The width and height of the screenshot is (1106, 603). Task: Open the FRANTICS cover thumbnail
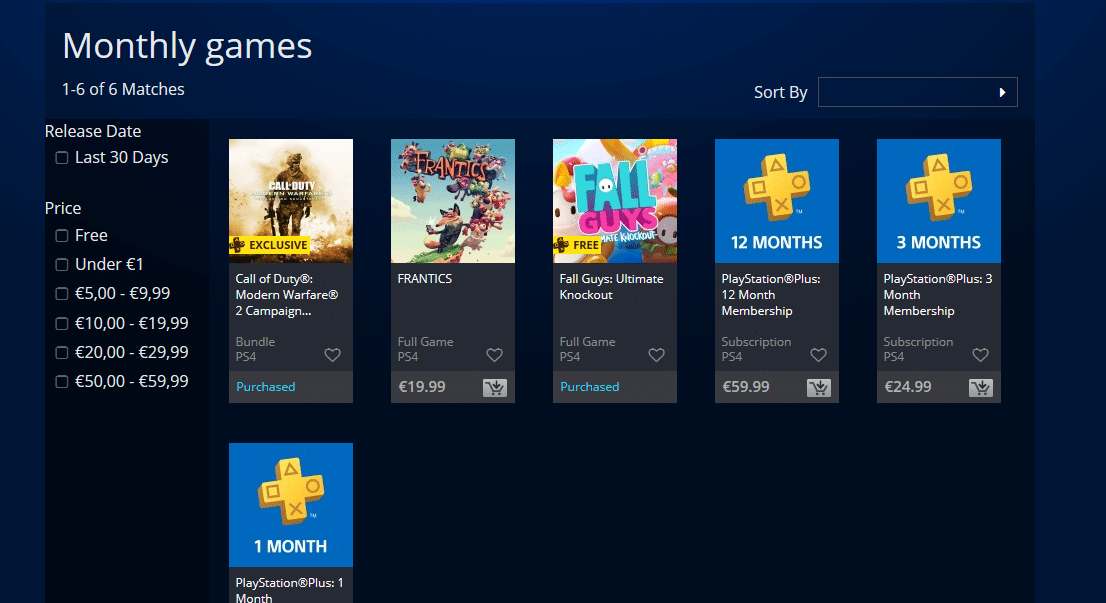[x=453, y=201]
